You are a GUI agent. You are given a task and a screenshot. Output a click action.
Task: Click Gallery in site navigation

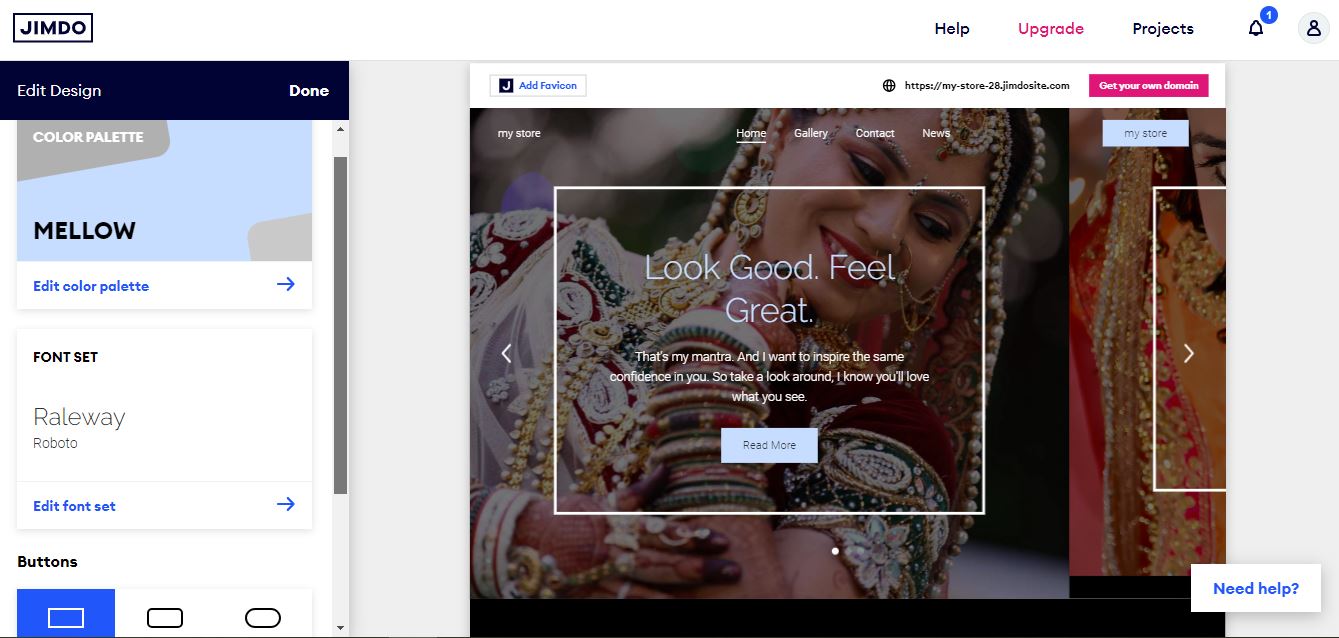point(811,133)
